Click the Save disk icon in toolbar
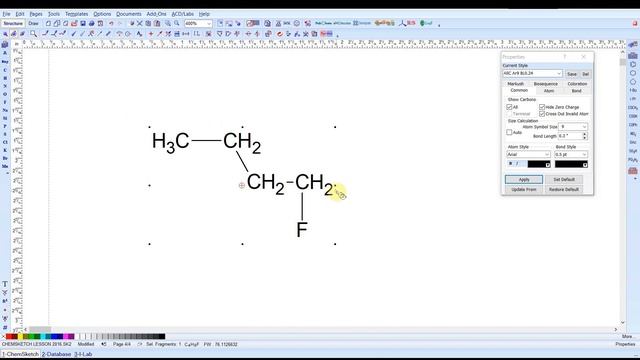 click(83, 24)
